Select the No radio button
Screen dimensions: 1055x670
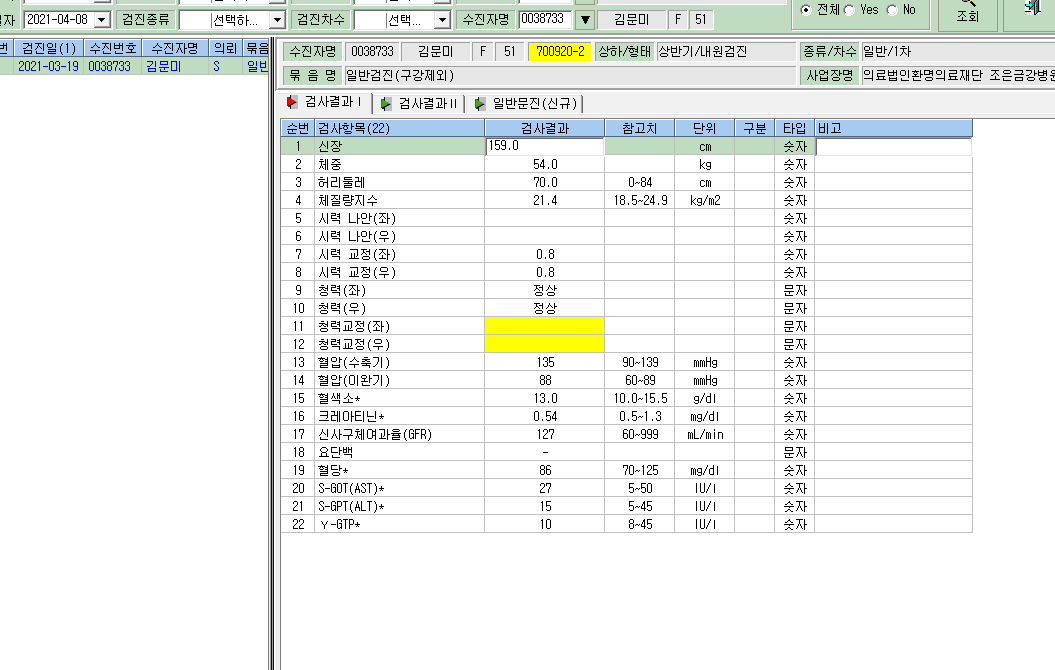tap(892, 10)
